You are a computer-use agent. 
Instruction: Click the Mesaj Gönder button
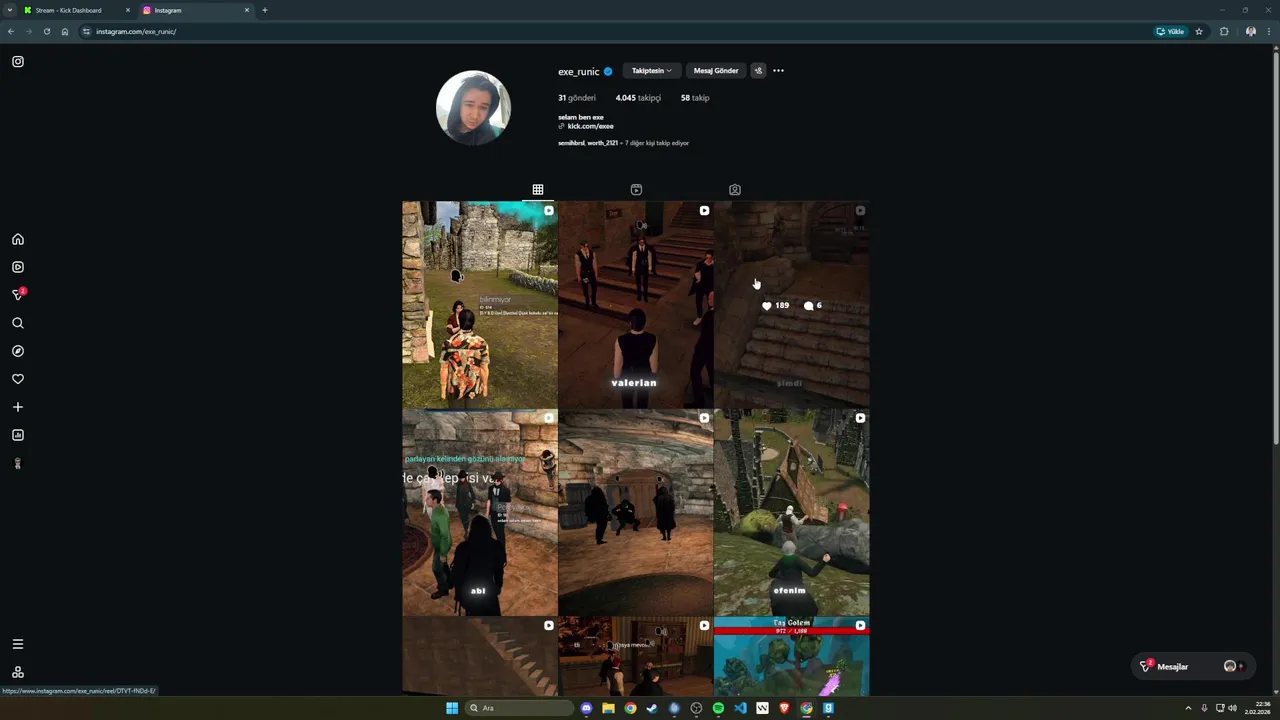coord(716,71)
